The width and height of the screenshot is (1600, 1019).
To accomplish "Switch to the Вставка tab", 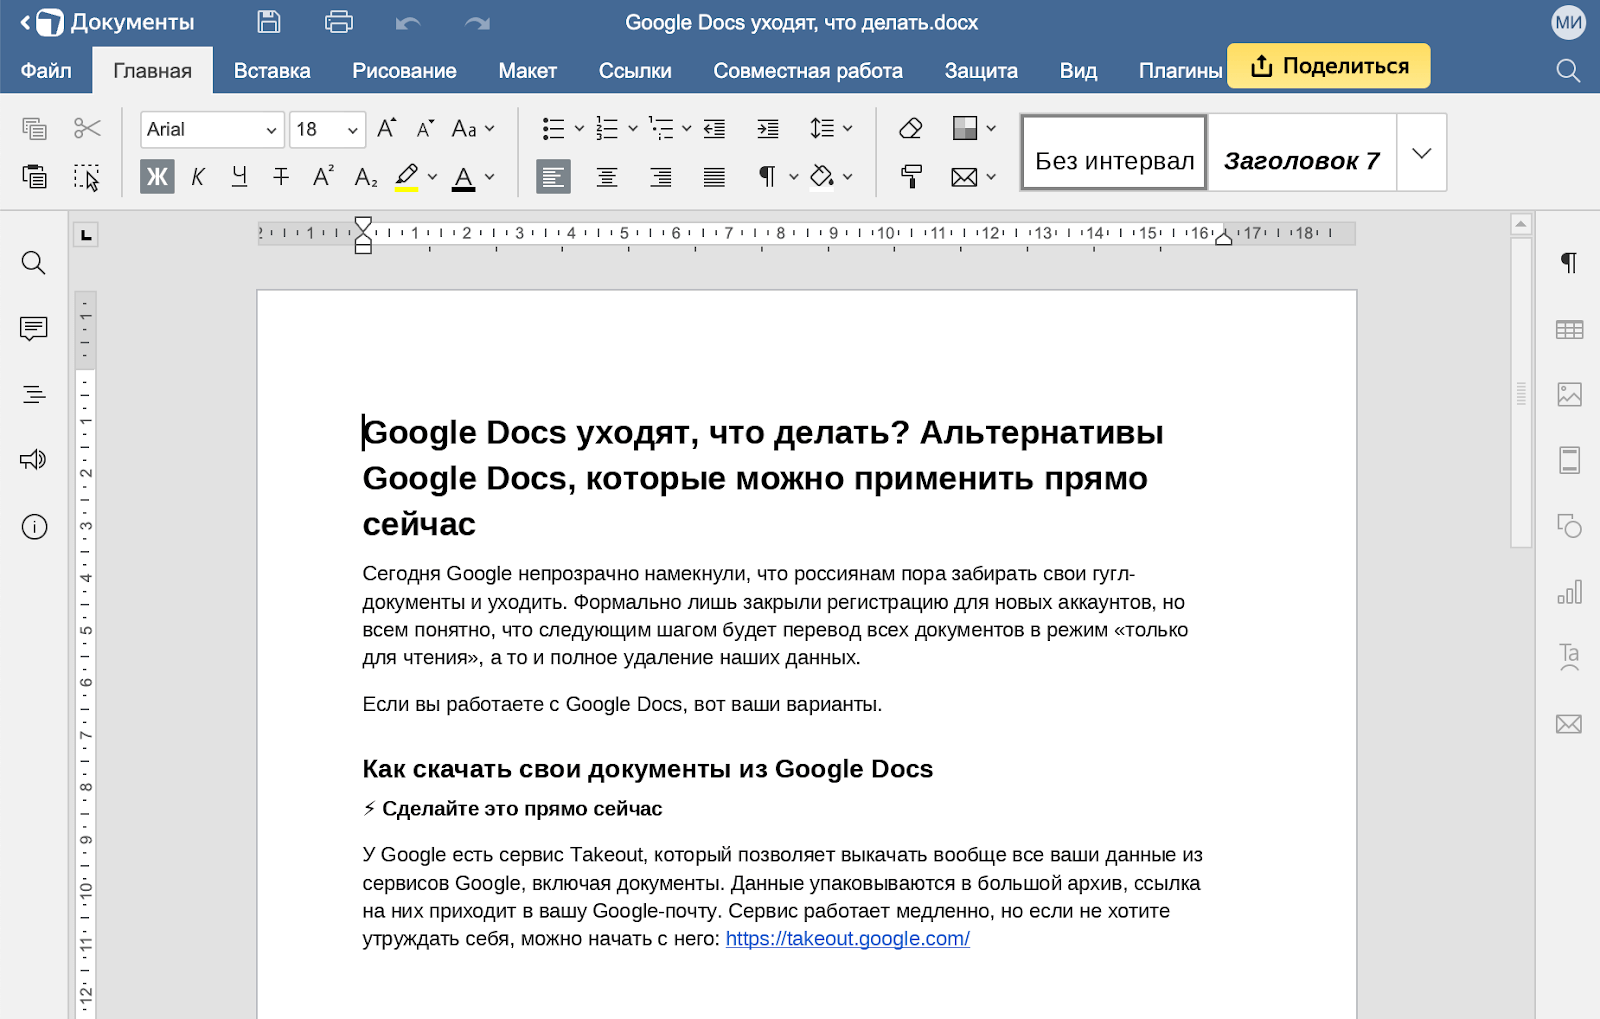I will (x=272, y=70).
